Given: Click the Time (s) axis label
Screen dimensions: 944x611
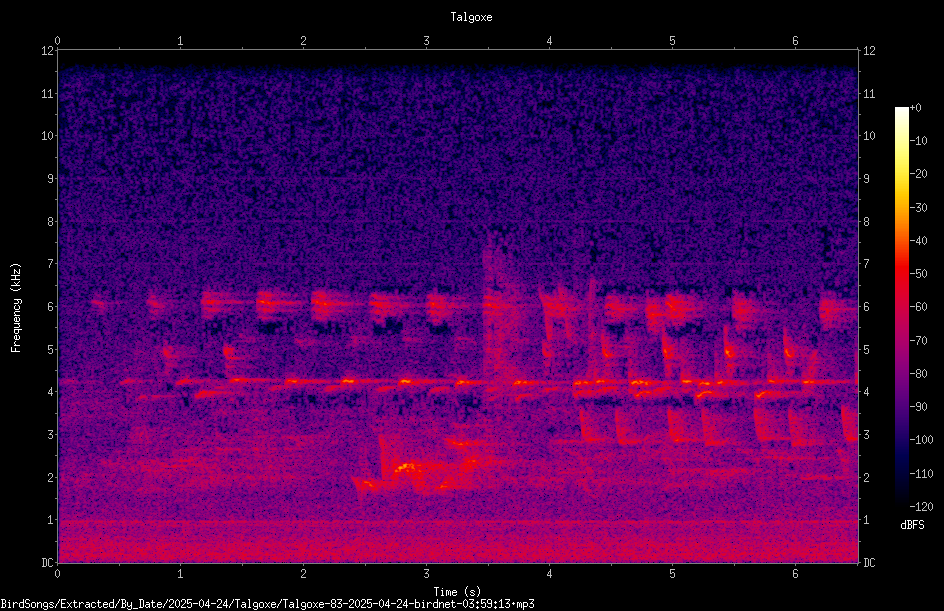Looking at the screenshot, I should (457, 592).
